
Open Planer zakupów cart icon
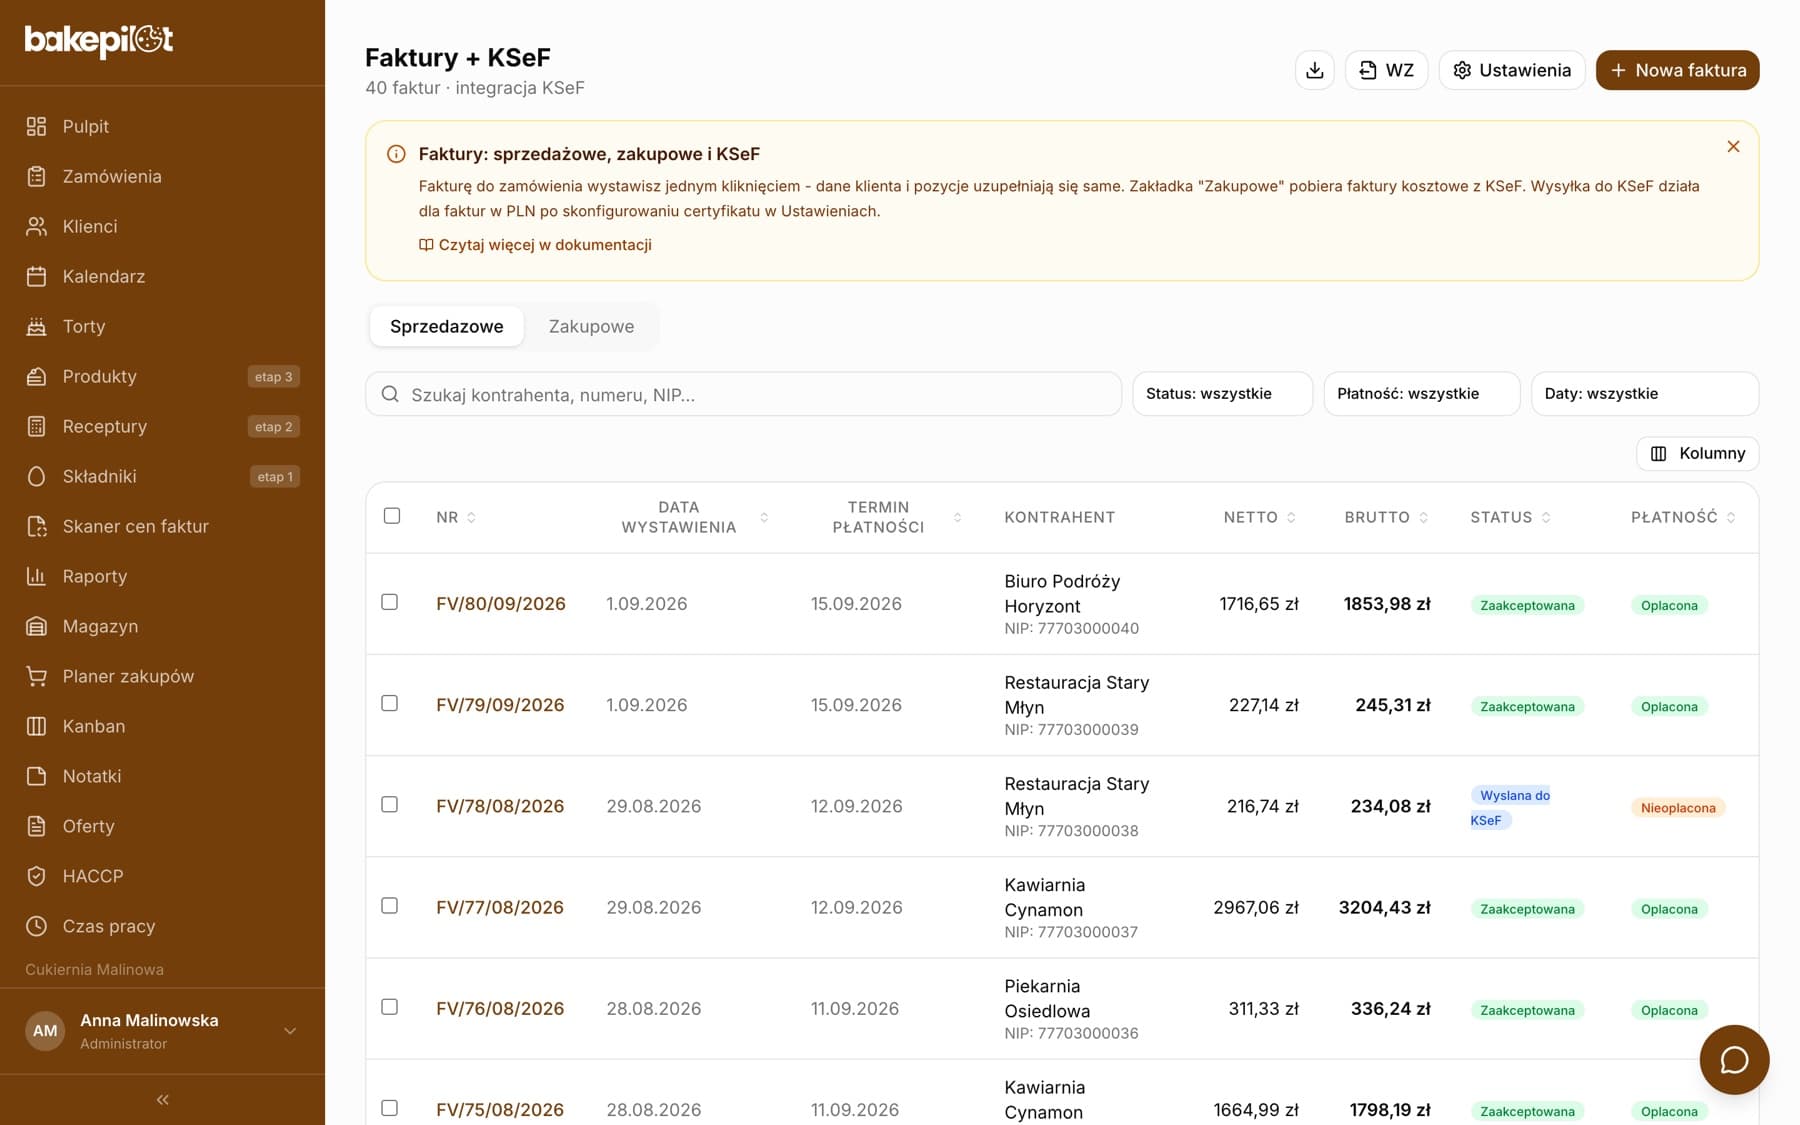click(37, 676)
